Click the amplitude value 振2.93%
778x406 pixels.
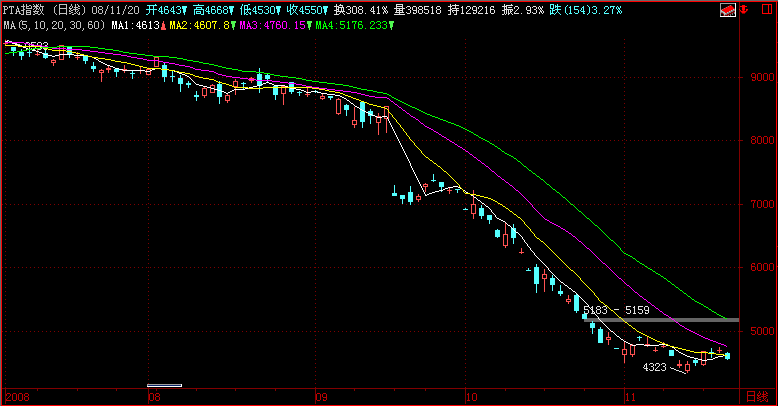click(522, 10)
